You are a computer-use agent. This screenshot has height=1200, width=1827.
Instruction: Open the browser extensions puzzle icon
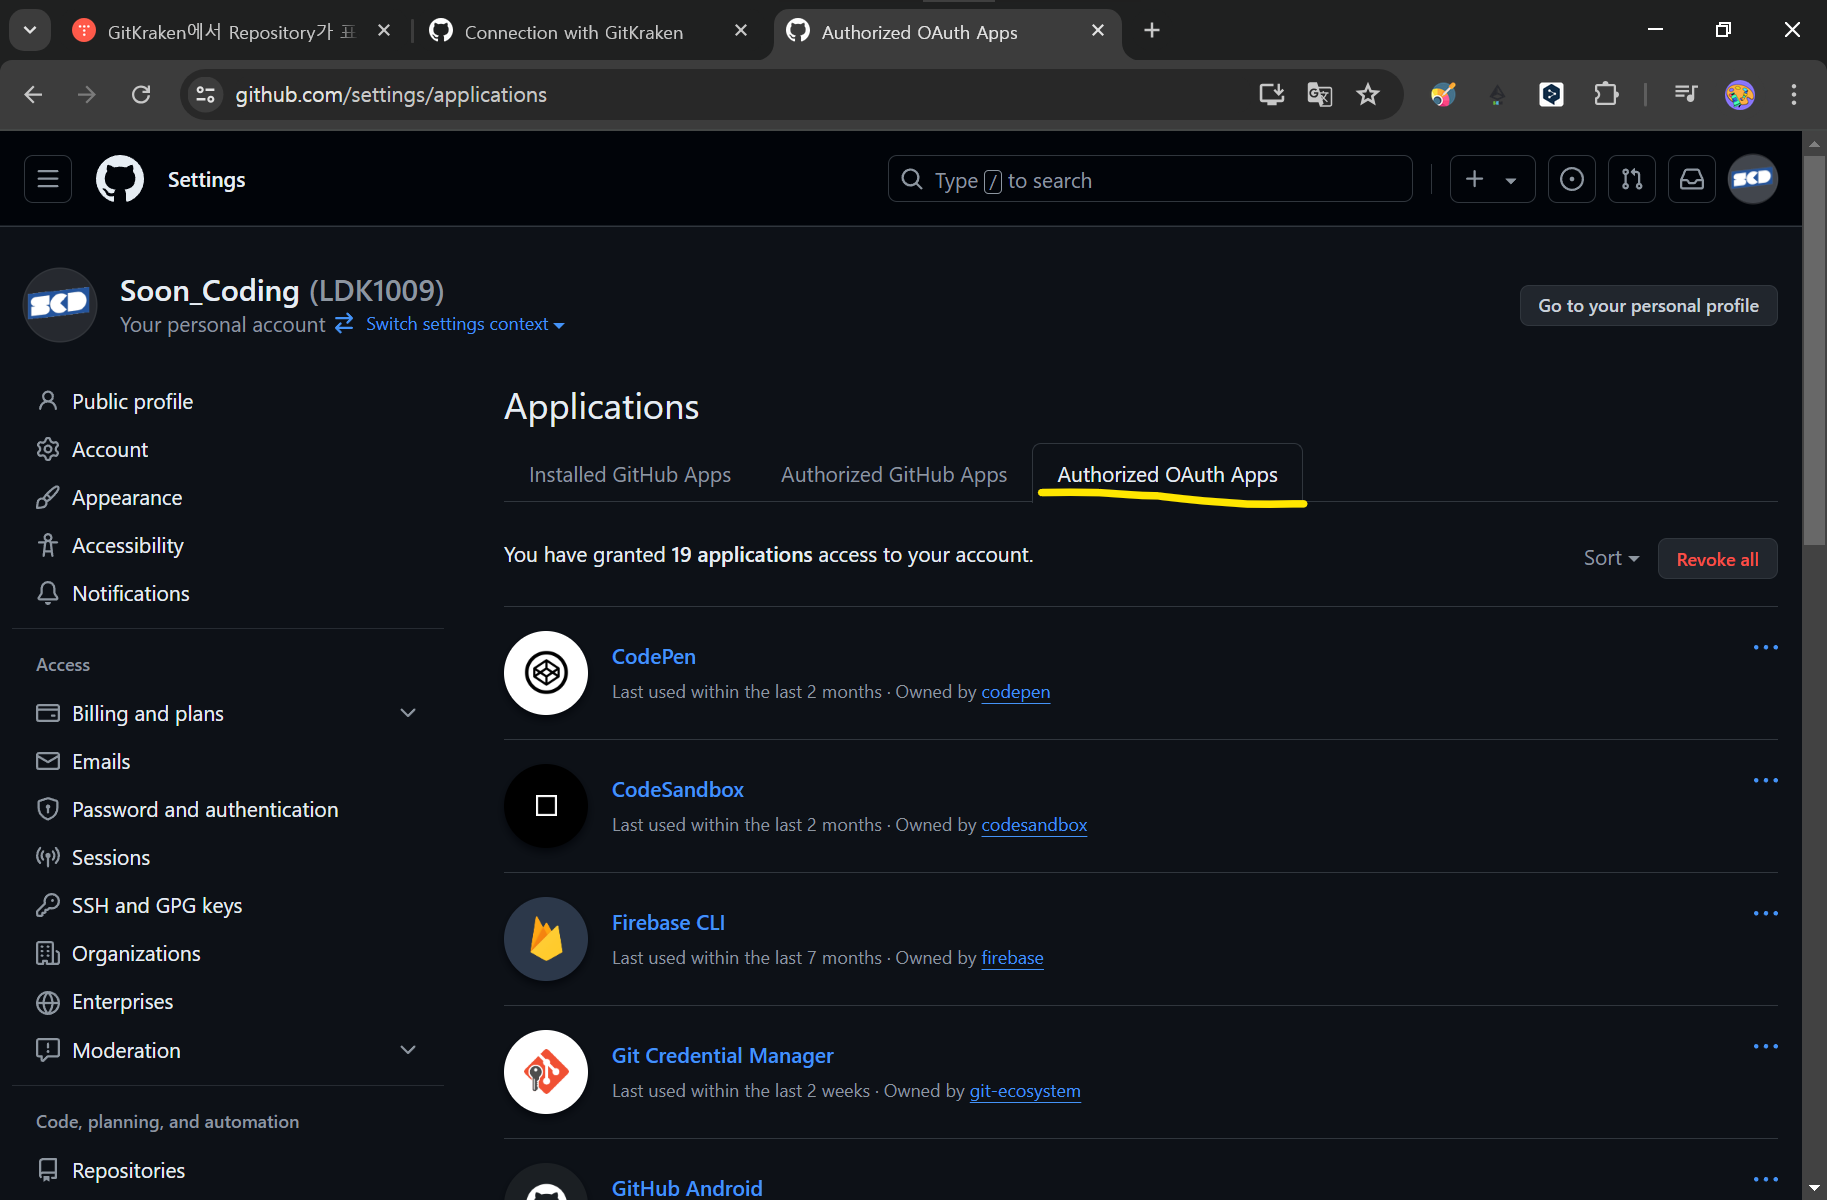point(1605,94)
